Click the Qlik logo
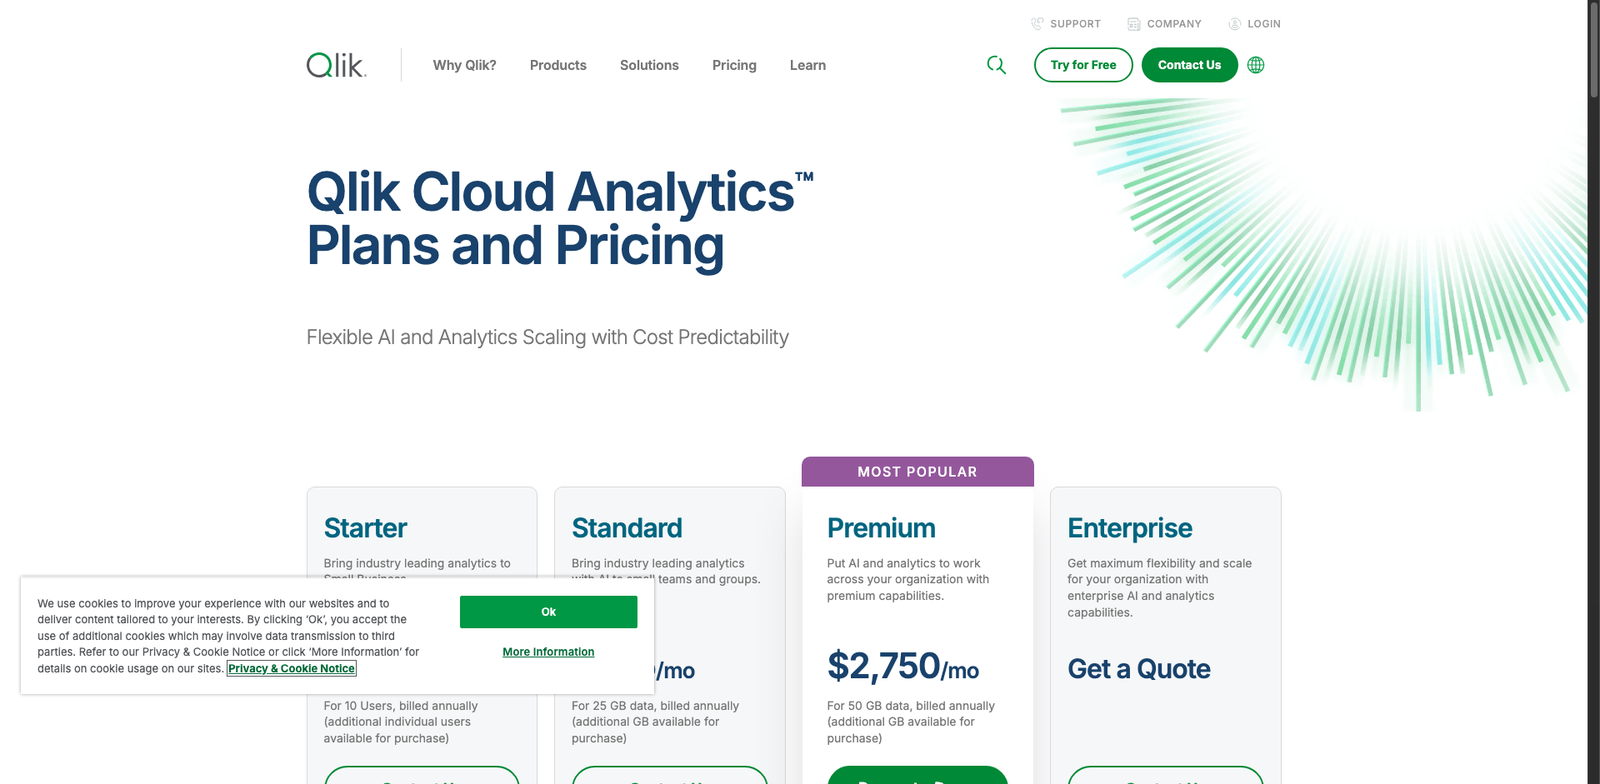1600x784 pixels. click(335, 64)
